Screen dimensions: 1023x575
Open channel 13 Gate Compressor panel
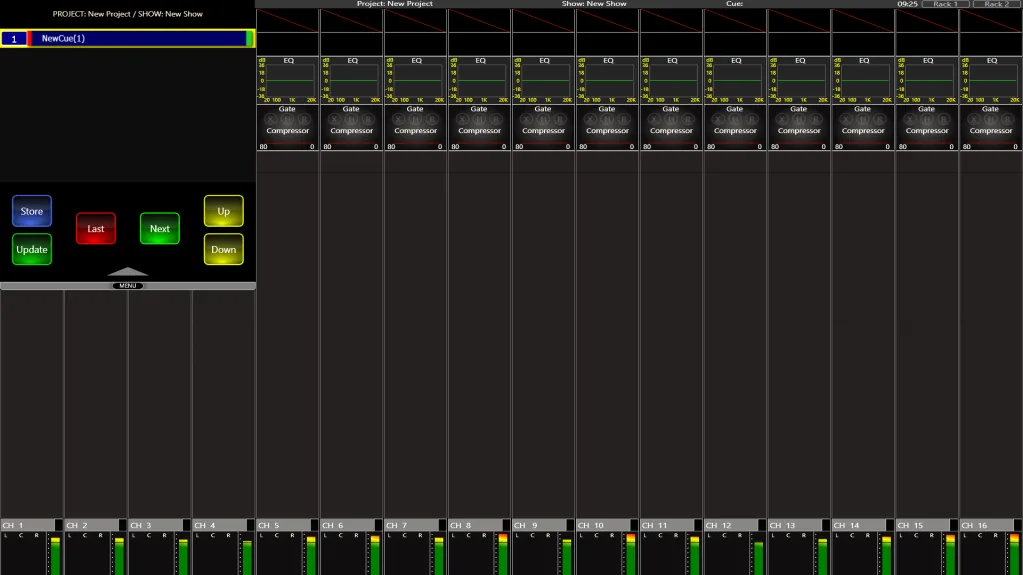click(799, 127)
